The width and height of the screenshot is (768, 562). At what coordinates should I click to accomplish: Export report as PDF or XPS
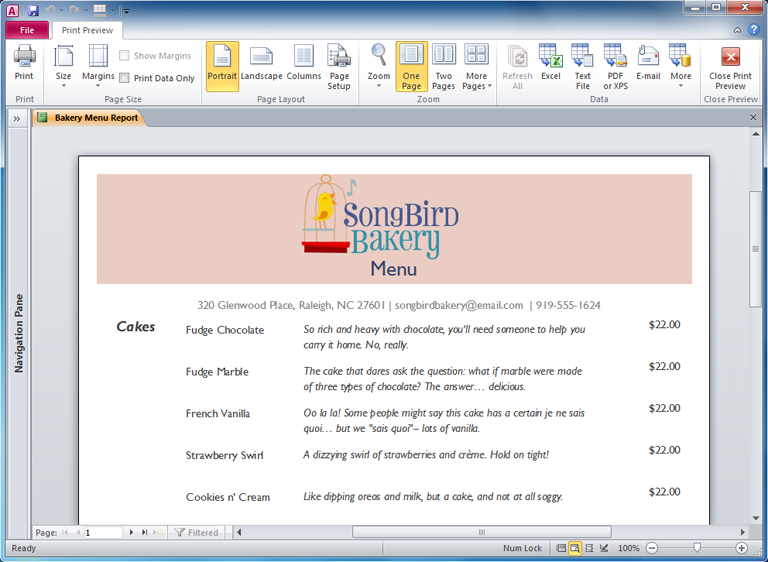(x=615, y=66)
